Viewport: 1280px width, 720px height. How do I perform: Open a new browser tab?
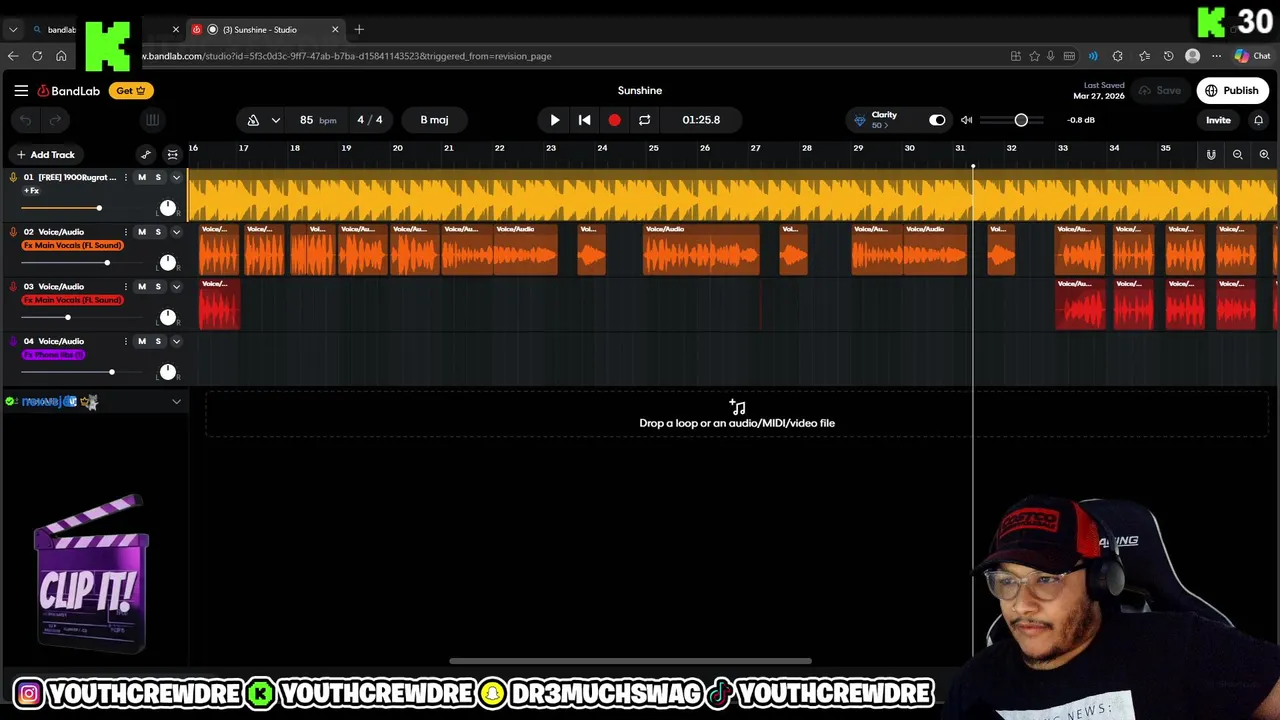coord(359,30)
